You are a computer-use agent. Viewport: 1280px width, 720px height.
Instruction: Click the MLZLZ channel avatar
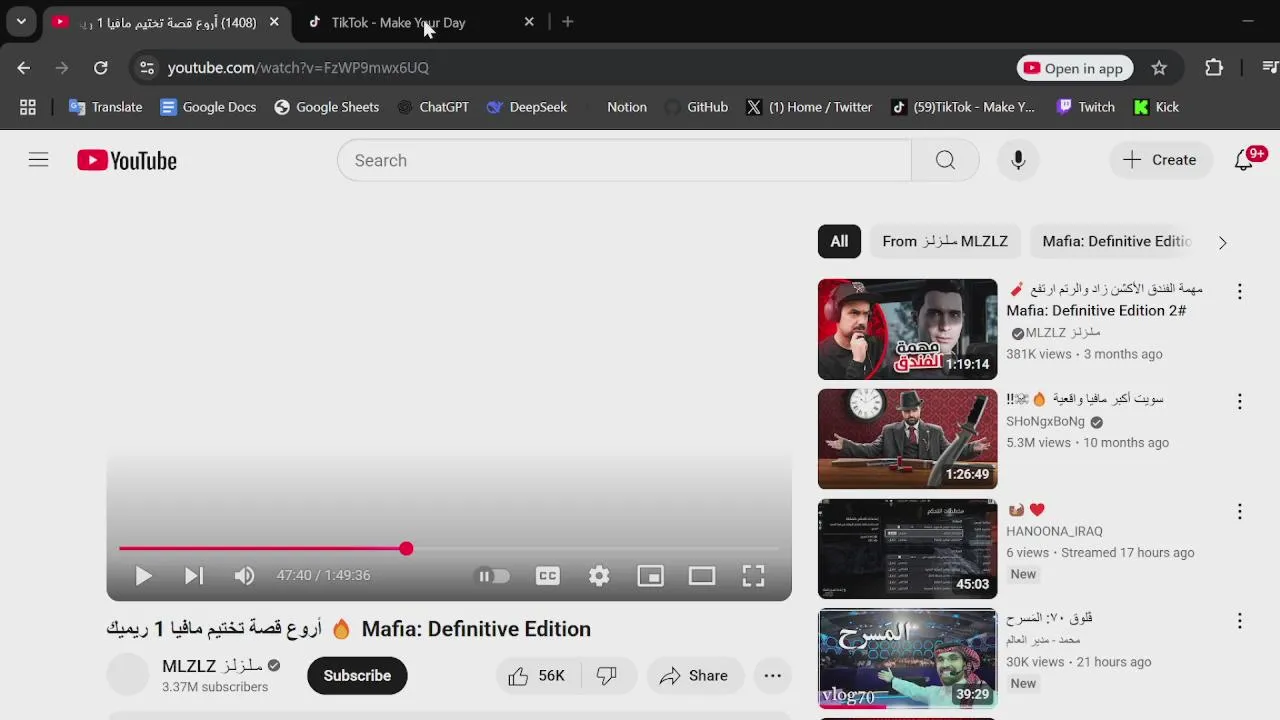pyautogui.click(x=128, y=675)
